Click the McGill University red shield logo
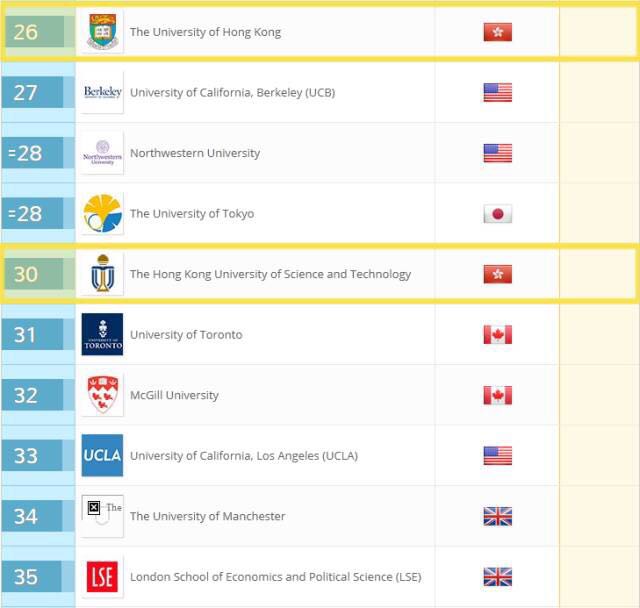This screenshot has height=608, width=640. (102, 395)
